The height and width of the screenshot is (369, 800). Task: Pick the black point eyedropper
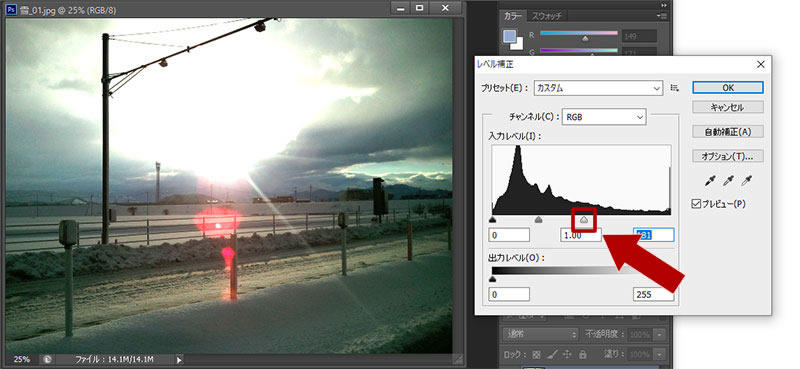point(710,181)
